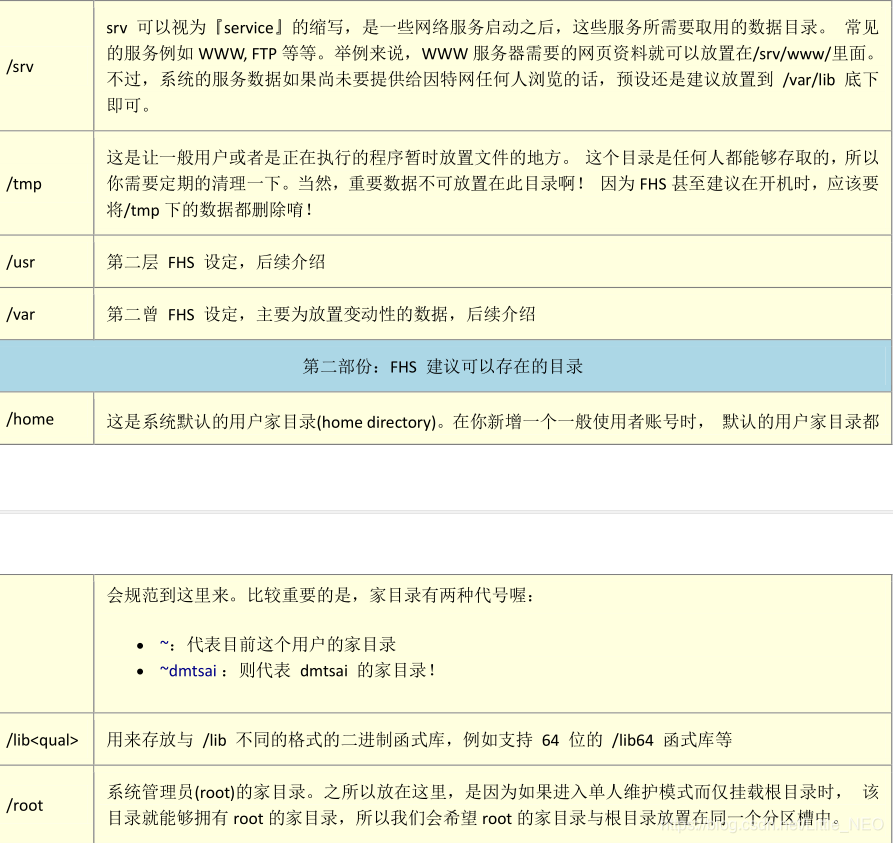The image size is (893, 843).
Task: Click the '/lib64 函式库等' text
Action: pos(672,740)
